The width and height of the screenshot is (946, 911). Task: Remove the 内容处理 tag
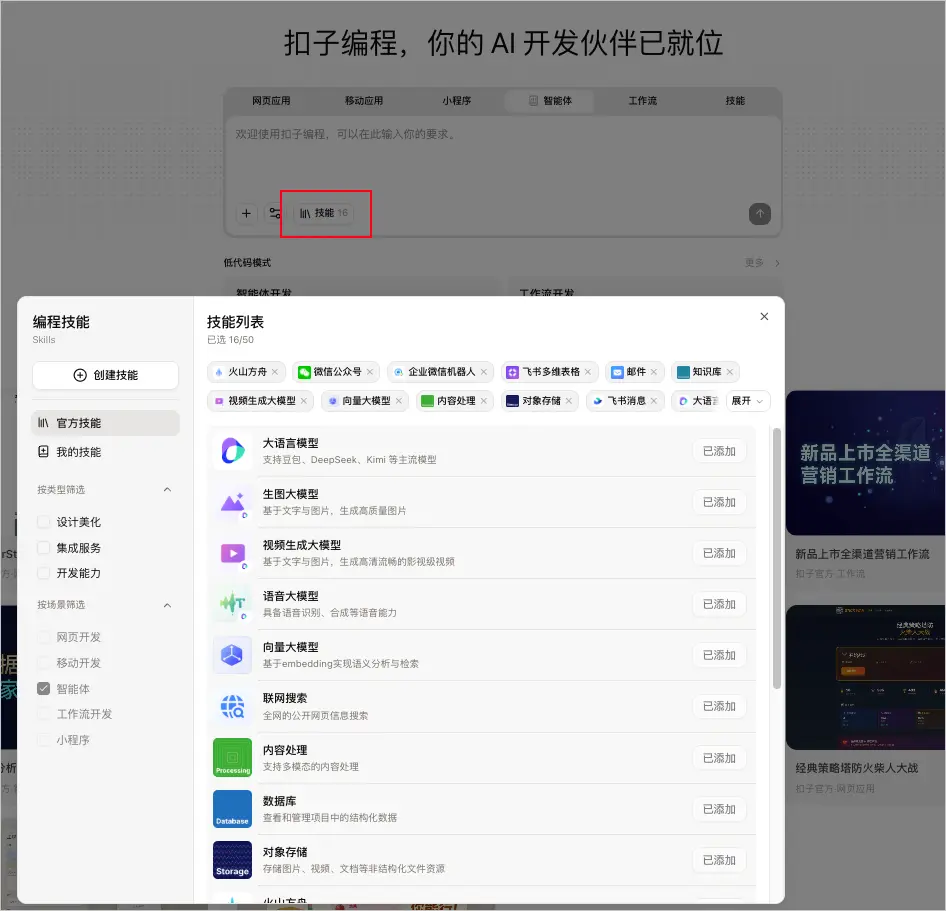coord(484,401)
